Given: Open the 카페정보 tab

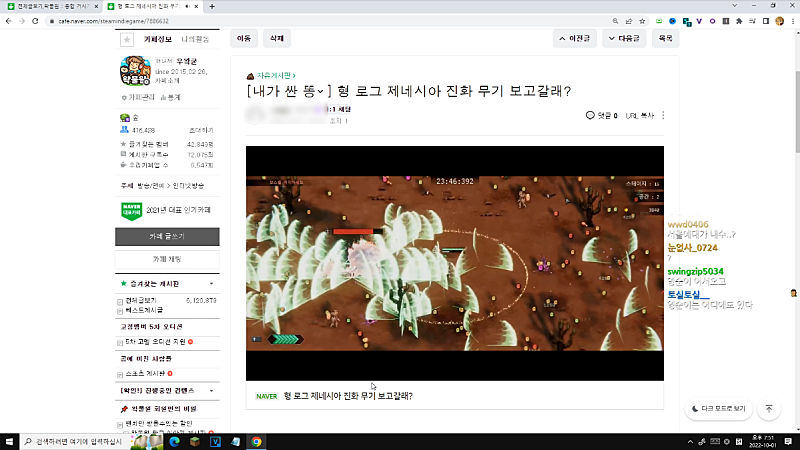Looking at the screenshot, I should pos(157,39).
